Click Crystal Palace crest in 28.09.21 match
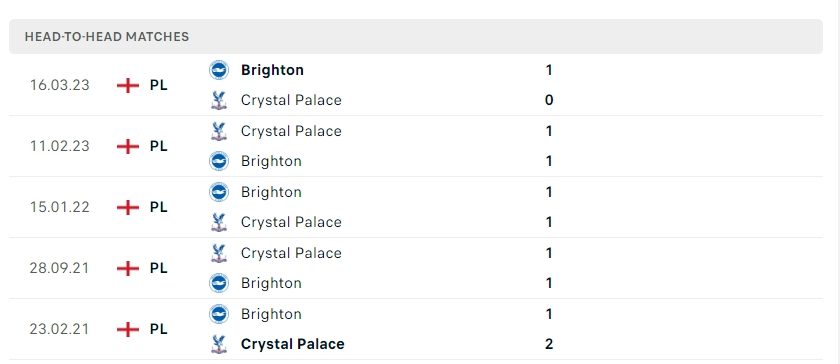 point(219,253)
